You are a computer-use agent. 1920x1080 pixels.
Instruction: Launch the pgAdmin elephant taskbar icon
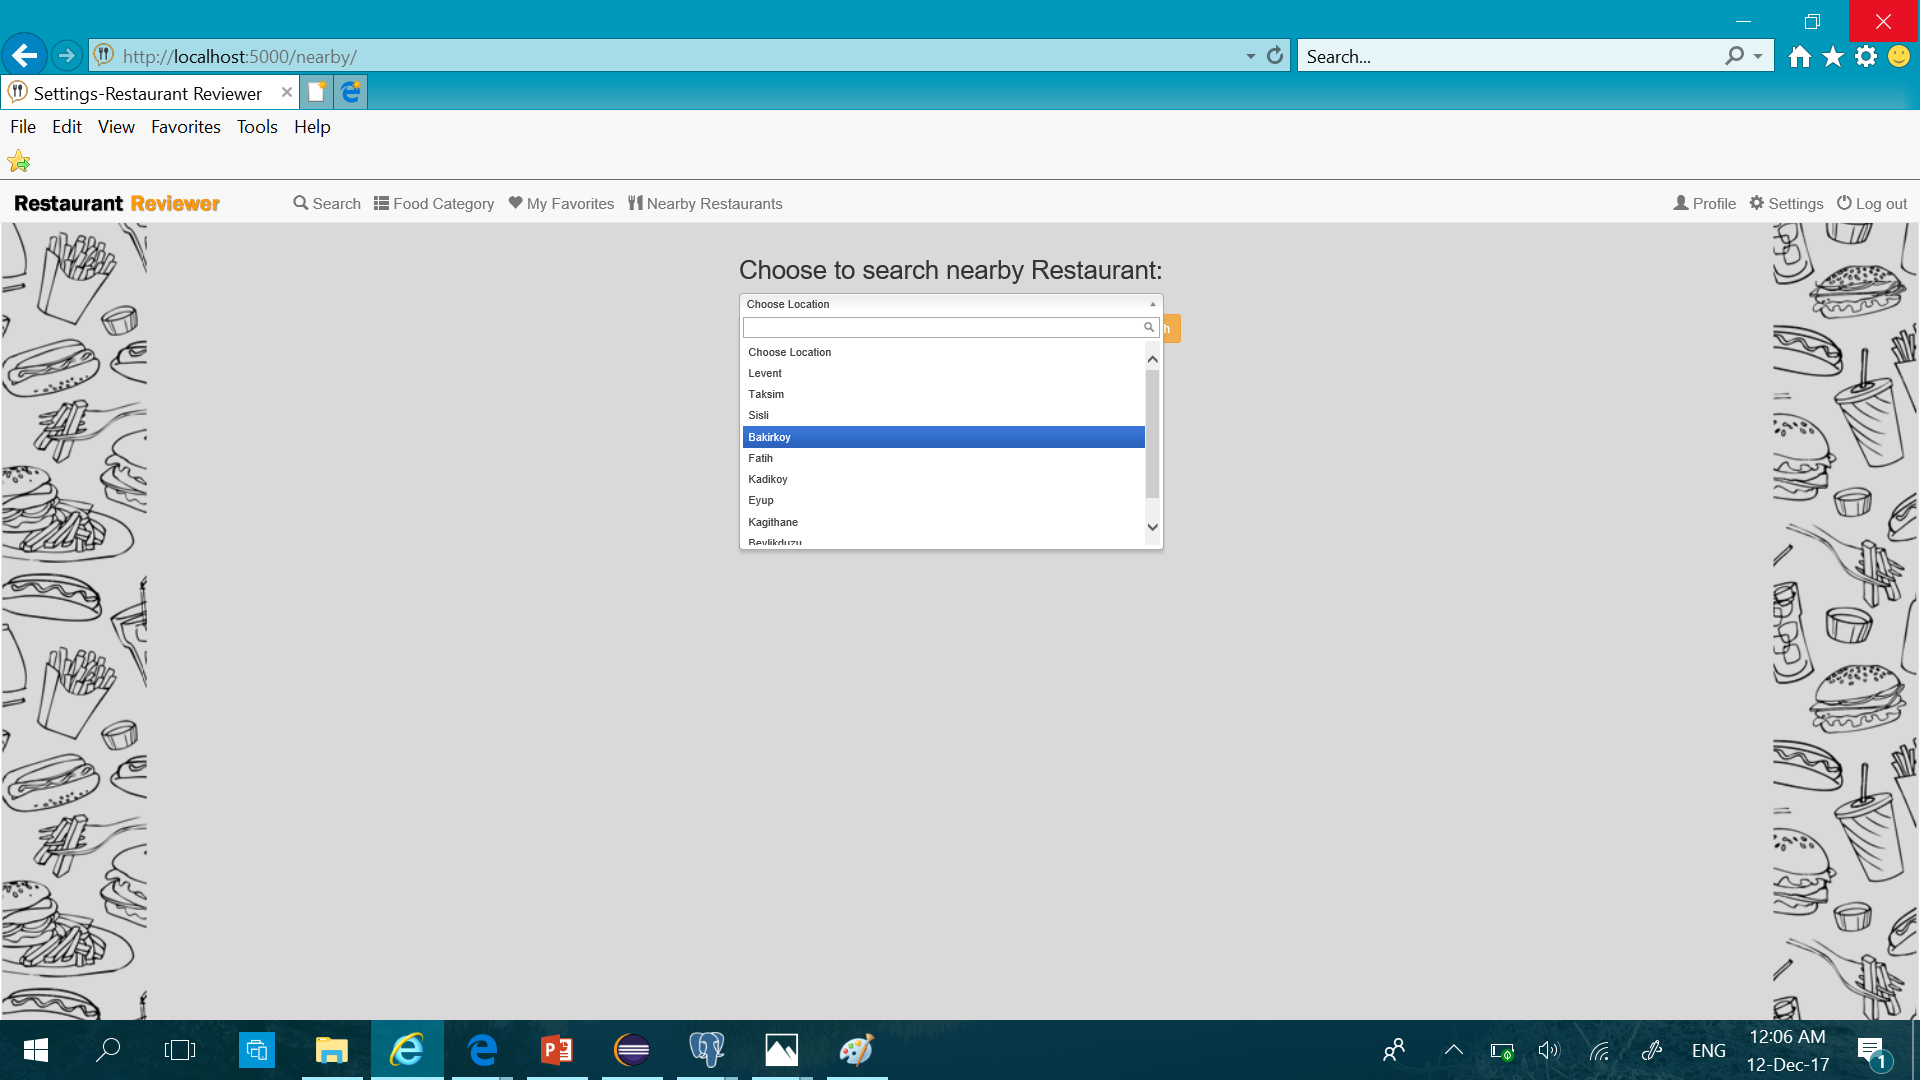(707, 1050)
